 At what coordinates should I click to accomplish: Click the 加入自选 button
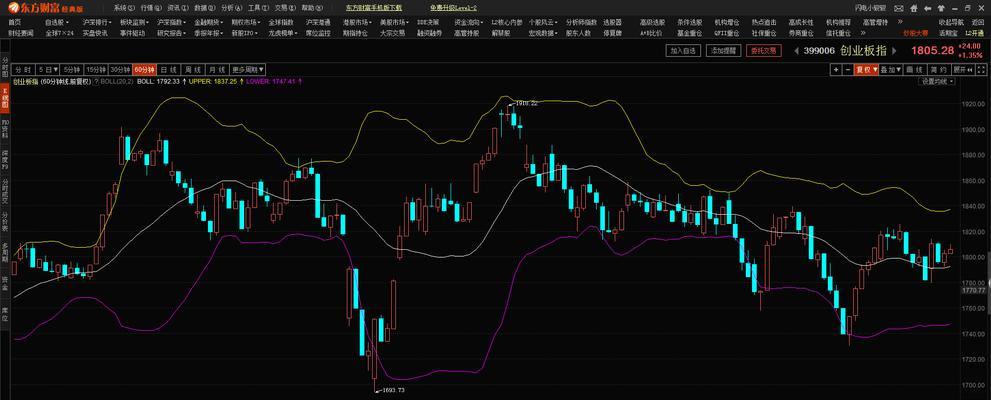tap(683, 51)
